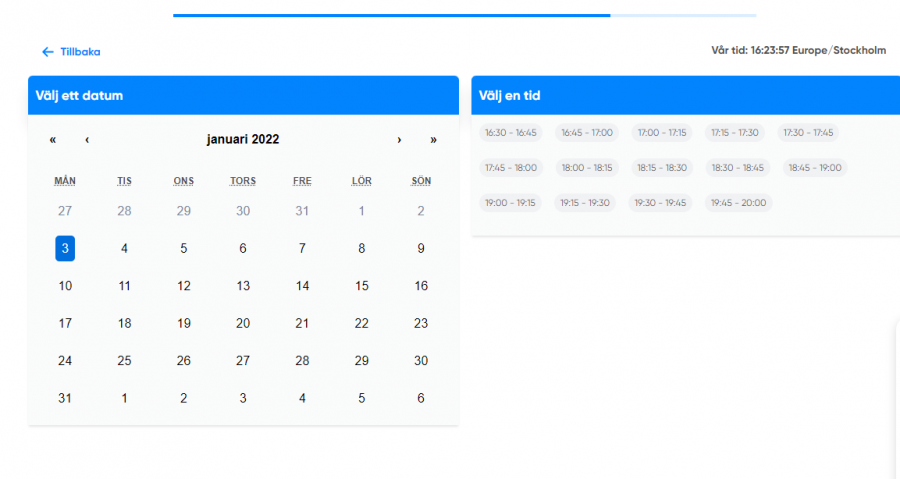Choose date 8 in the Lör column
Image resolution: width=900 pixels, height=479 pixels.
[362, 248]
